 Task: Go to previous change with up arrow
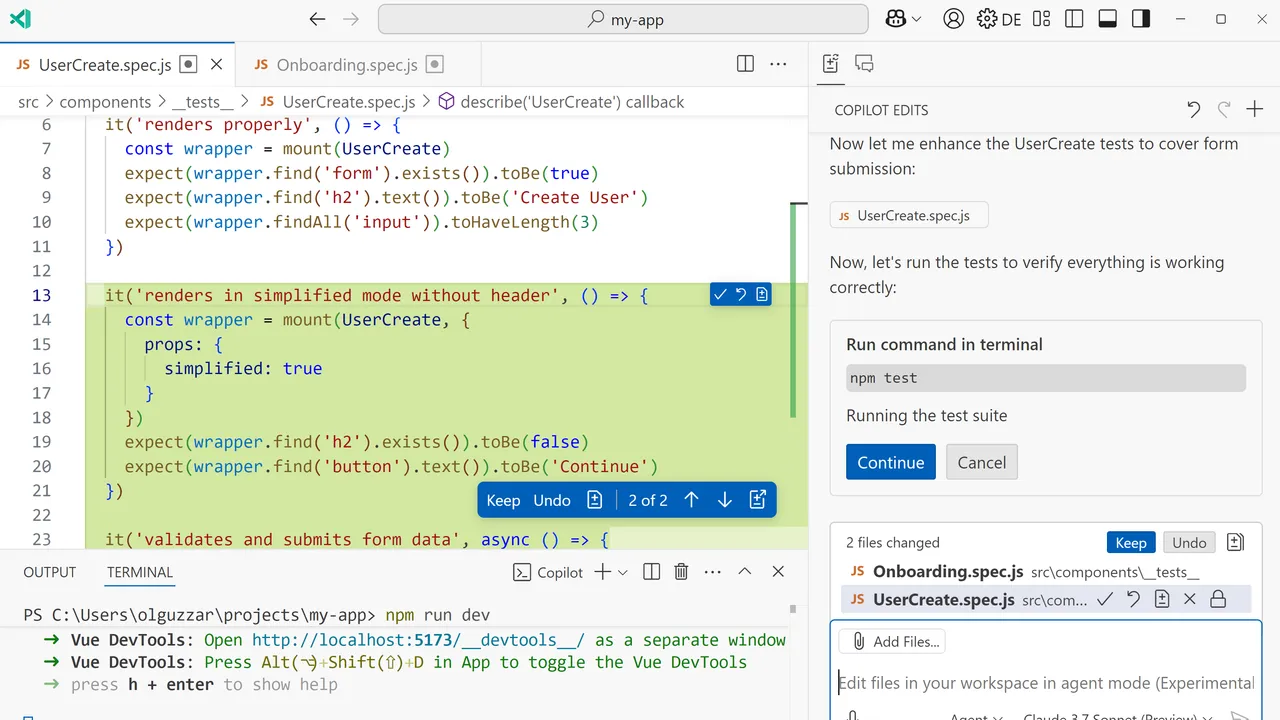pyautogui.click(x=691, y=500)
